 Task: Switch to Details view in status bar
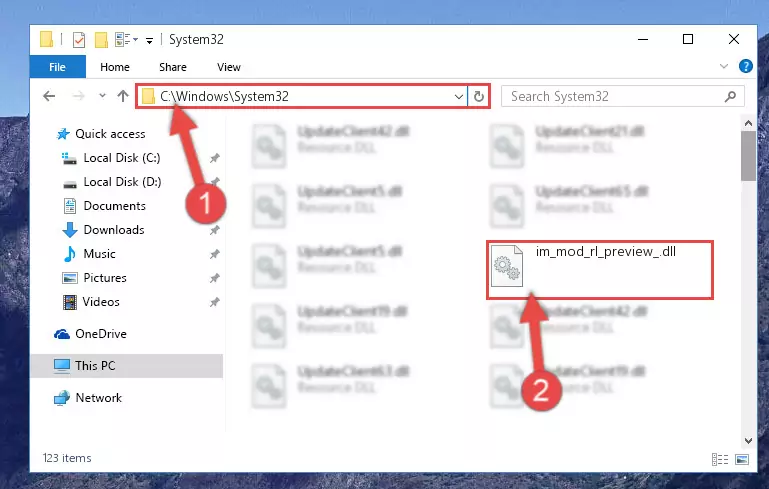(719, 460)
